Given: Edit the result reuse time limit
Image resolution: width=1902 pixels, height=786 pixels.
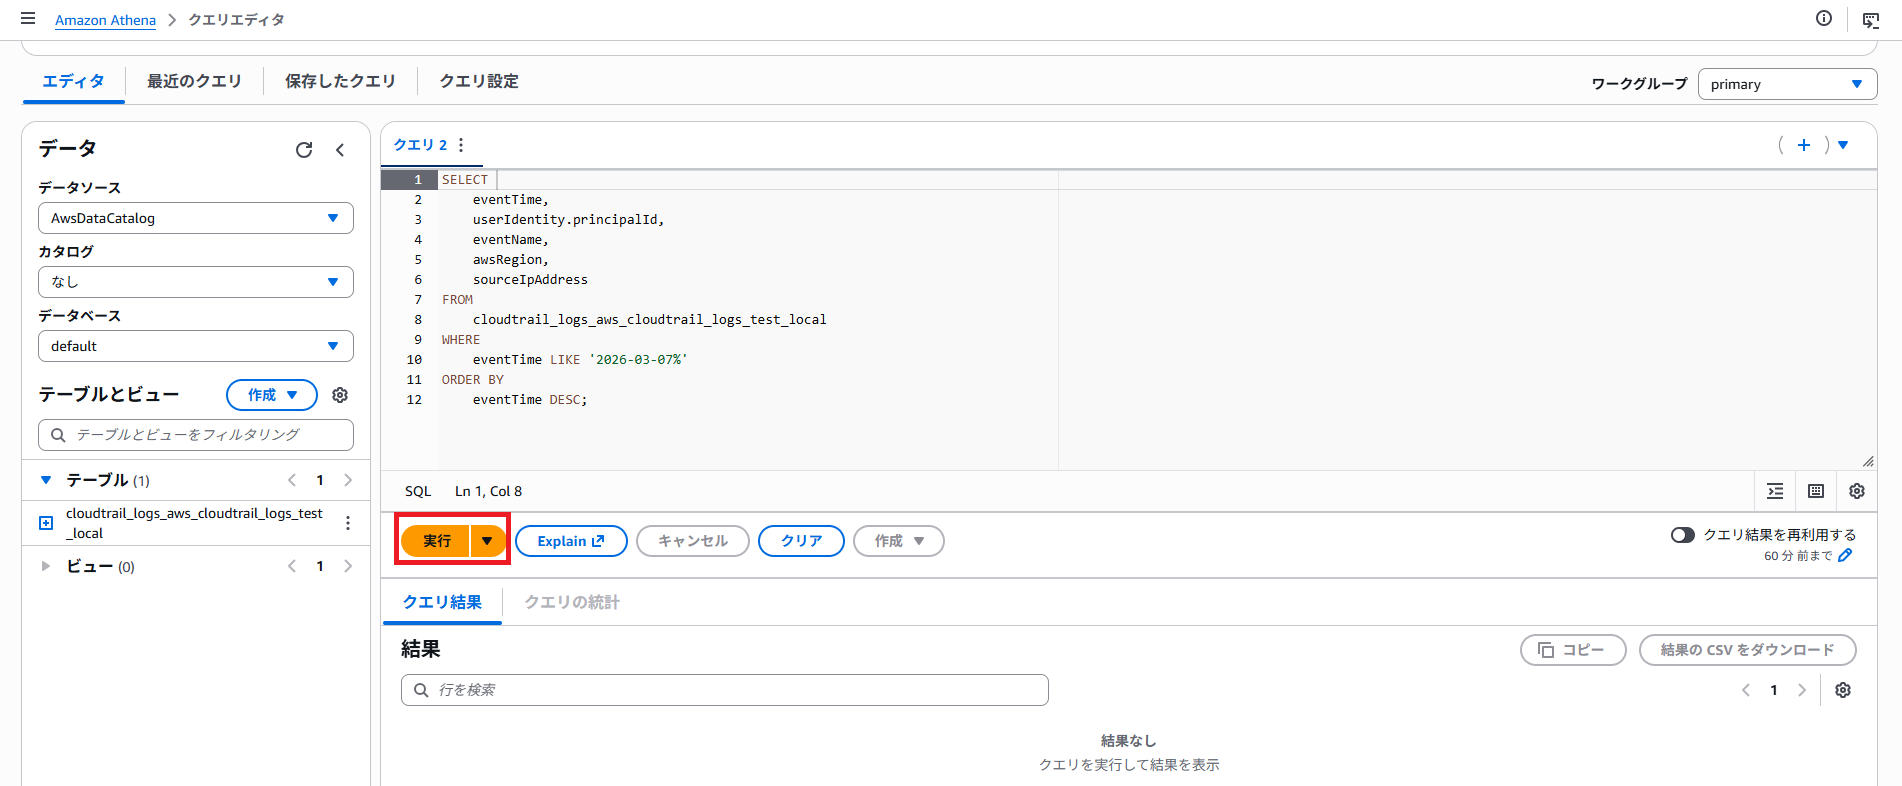Looking at the screenshot, I should click(1845, 555).
